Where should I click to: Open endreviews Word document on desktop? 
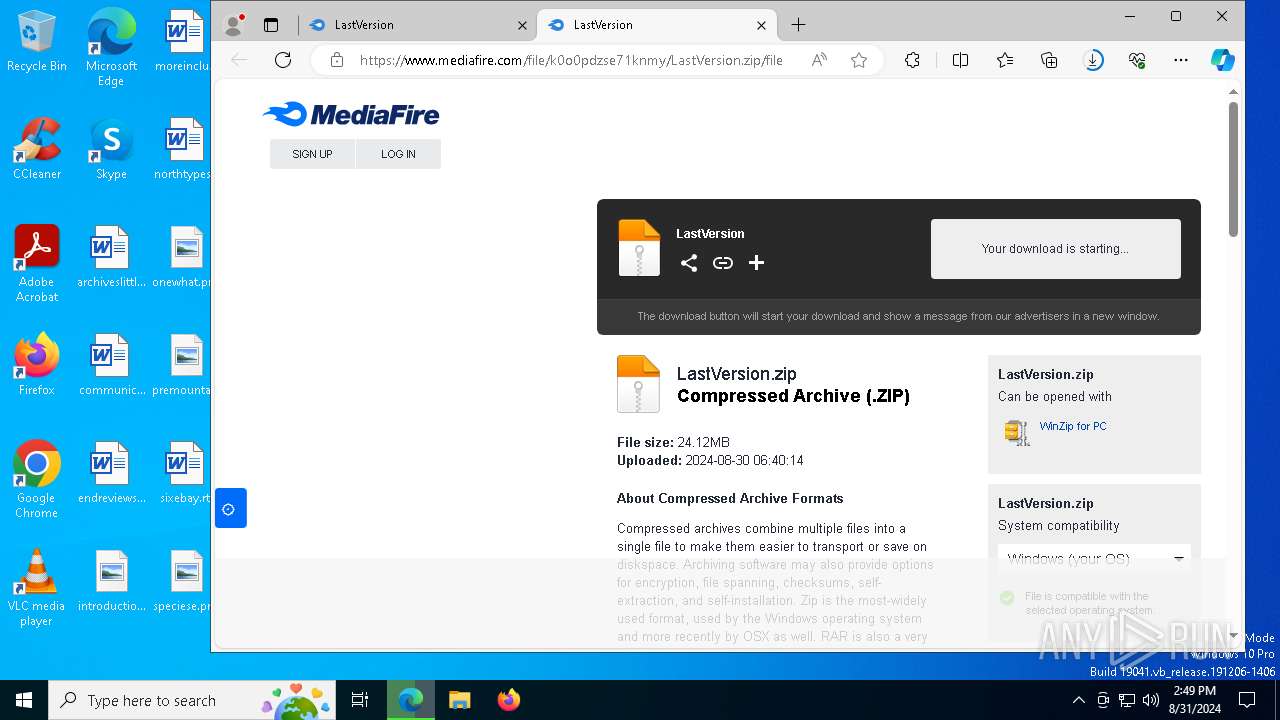[x=111, y=472]
